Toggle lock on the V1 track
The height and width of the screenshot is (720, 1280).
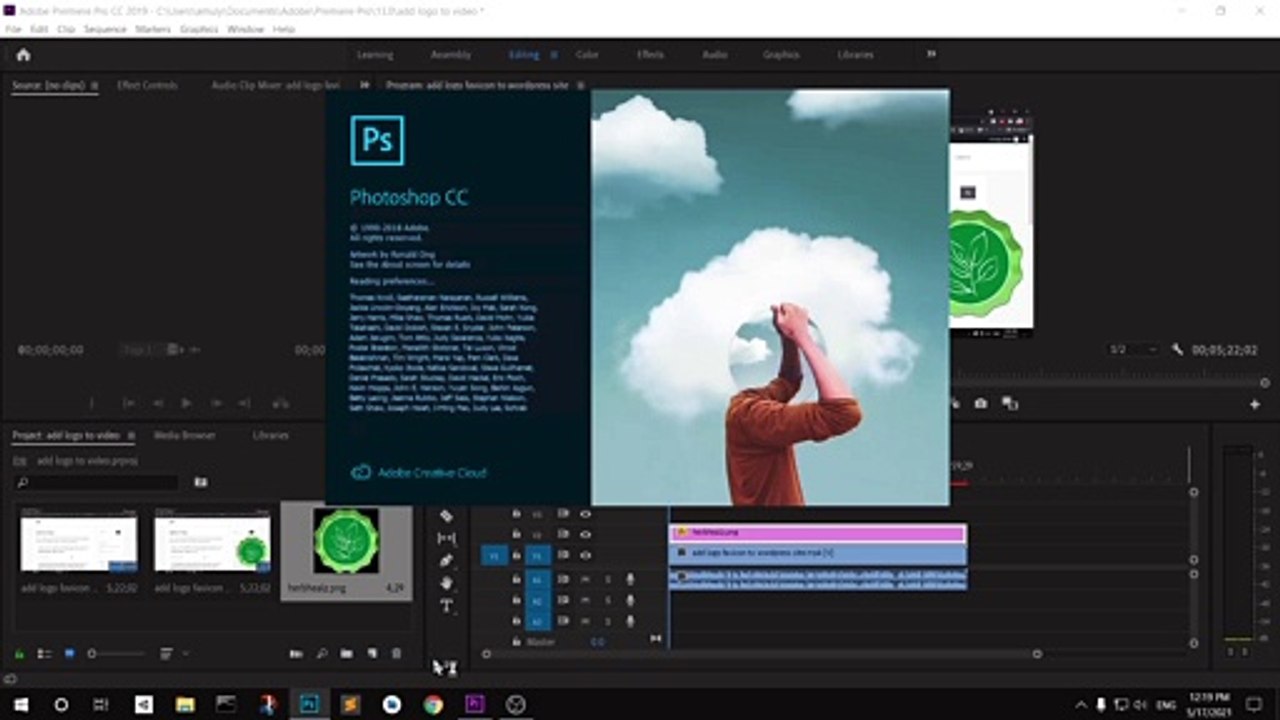517,555
